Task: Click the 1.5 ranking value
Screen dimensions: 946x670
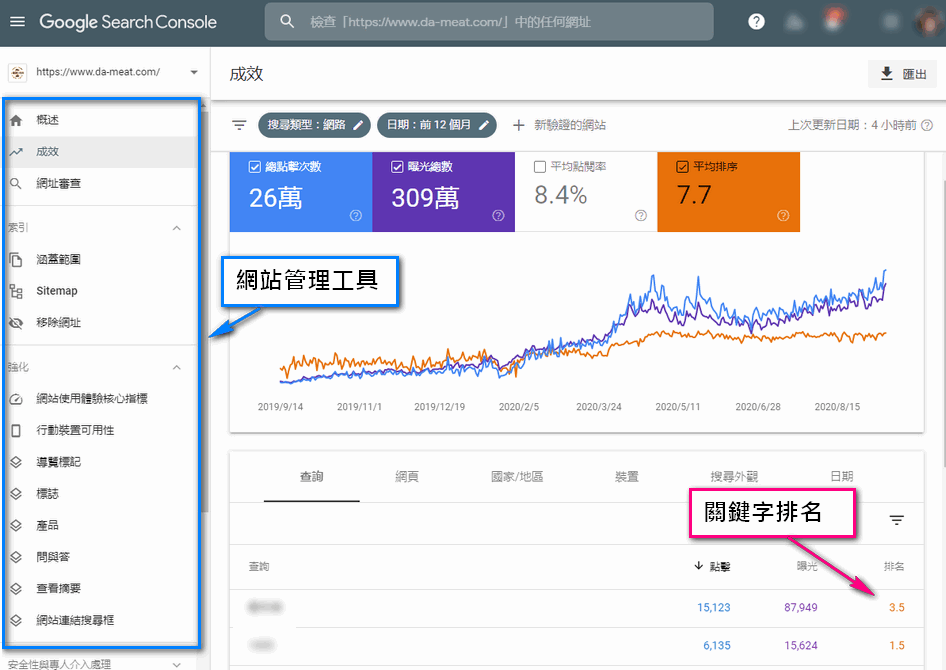Action: point(897,645)
